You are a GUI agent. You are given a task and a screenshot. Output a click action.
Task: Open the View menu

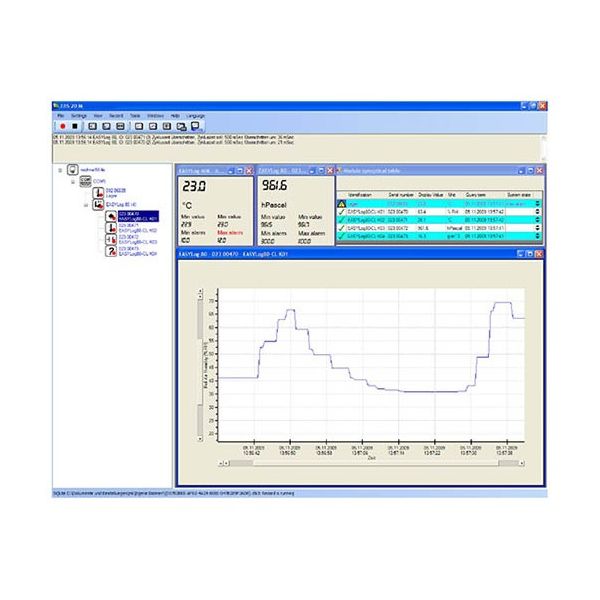(98, 116)
